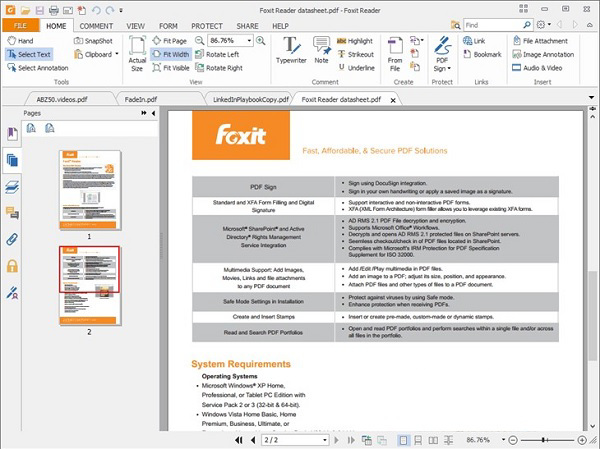The width and height of the screenshot is (600, 449).
Task: Select page 2 thumbnail
Action: (90, 286)
